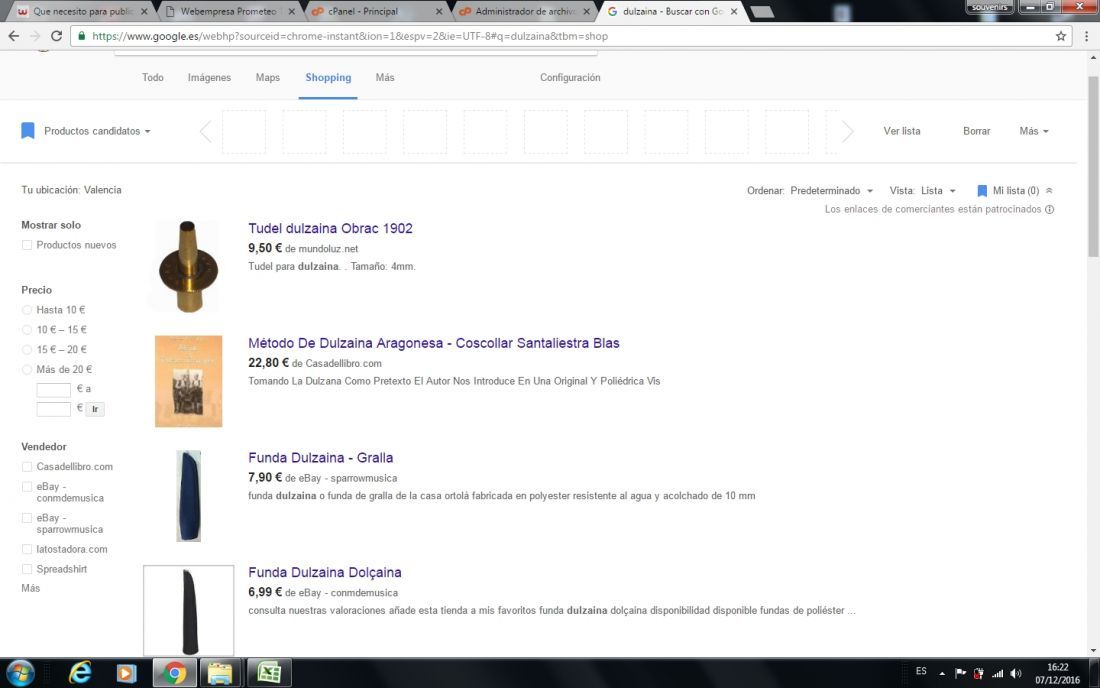
Task: Bookmark this page with the star icon
Action: pos(1061,36)
